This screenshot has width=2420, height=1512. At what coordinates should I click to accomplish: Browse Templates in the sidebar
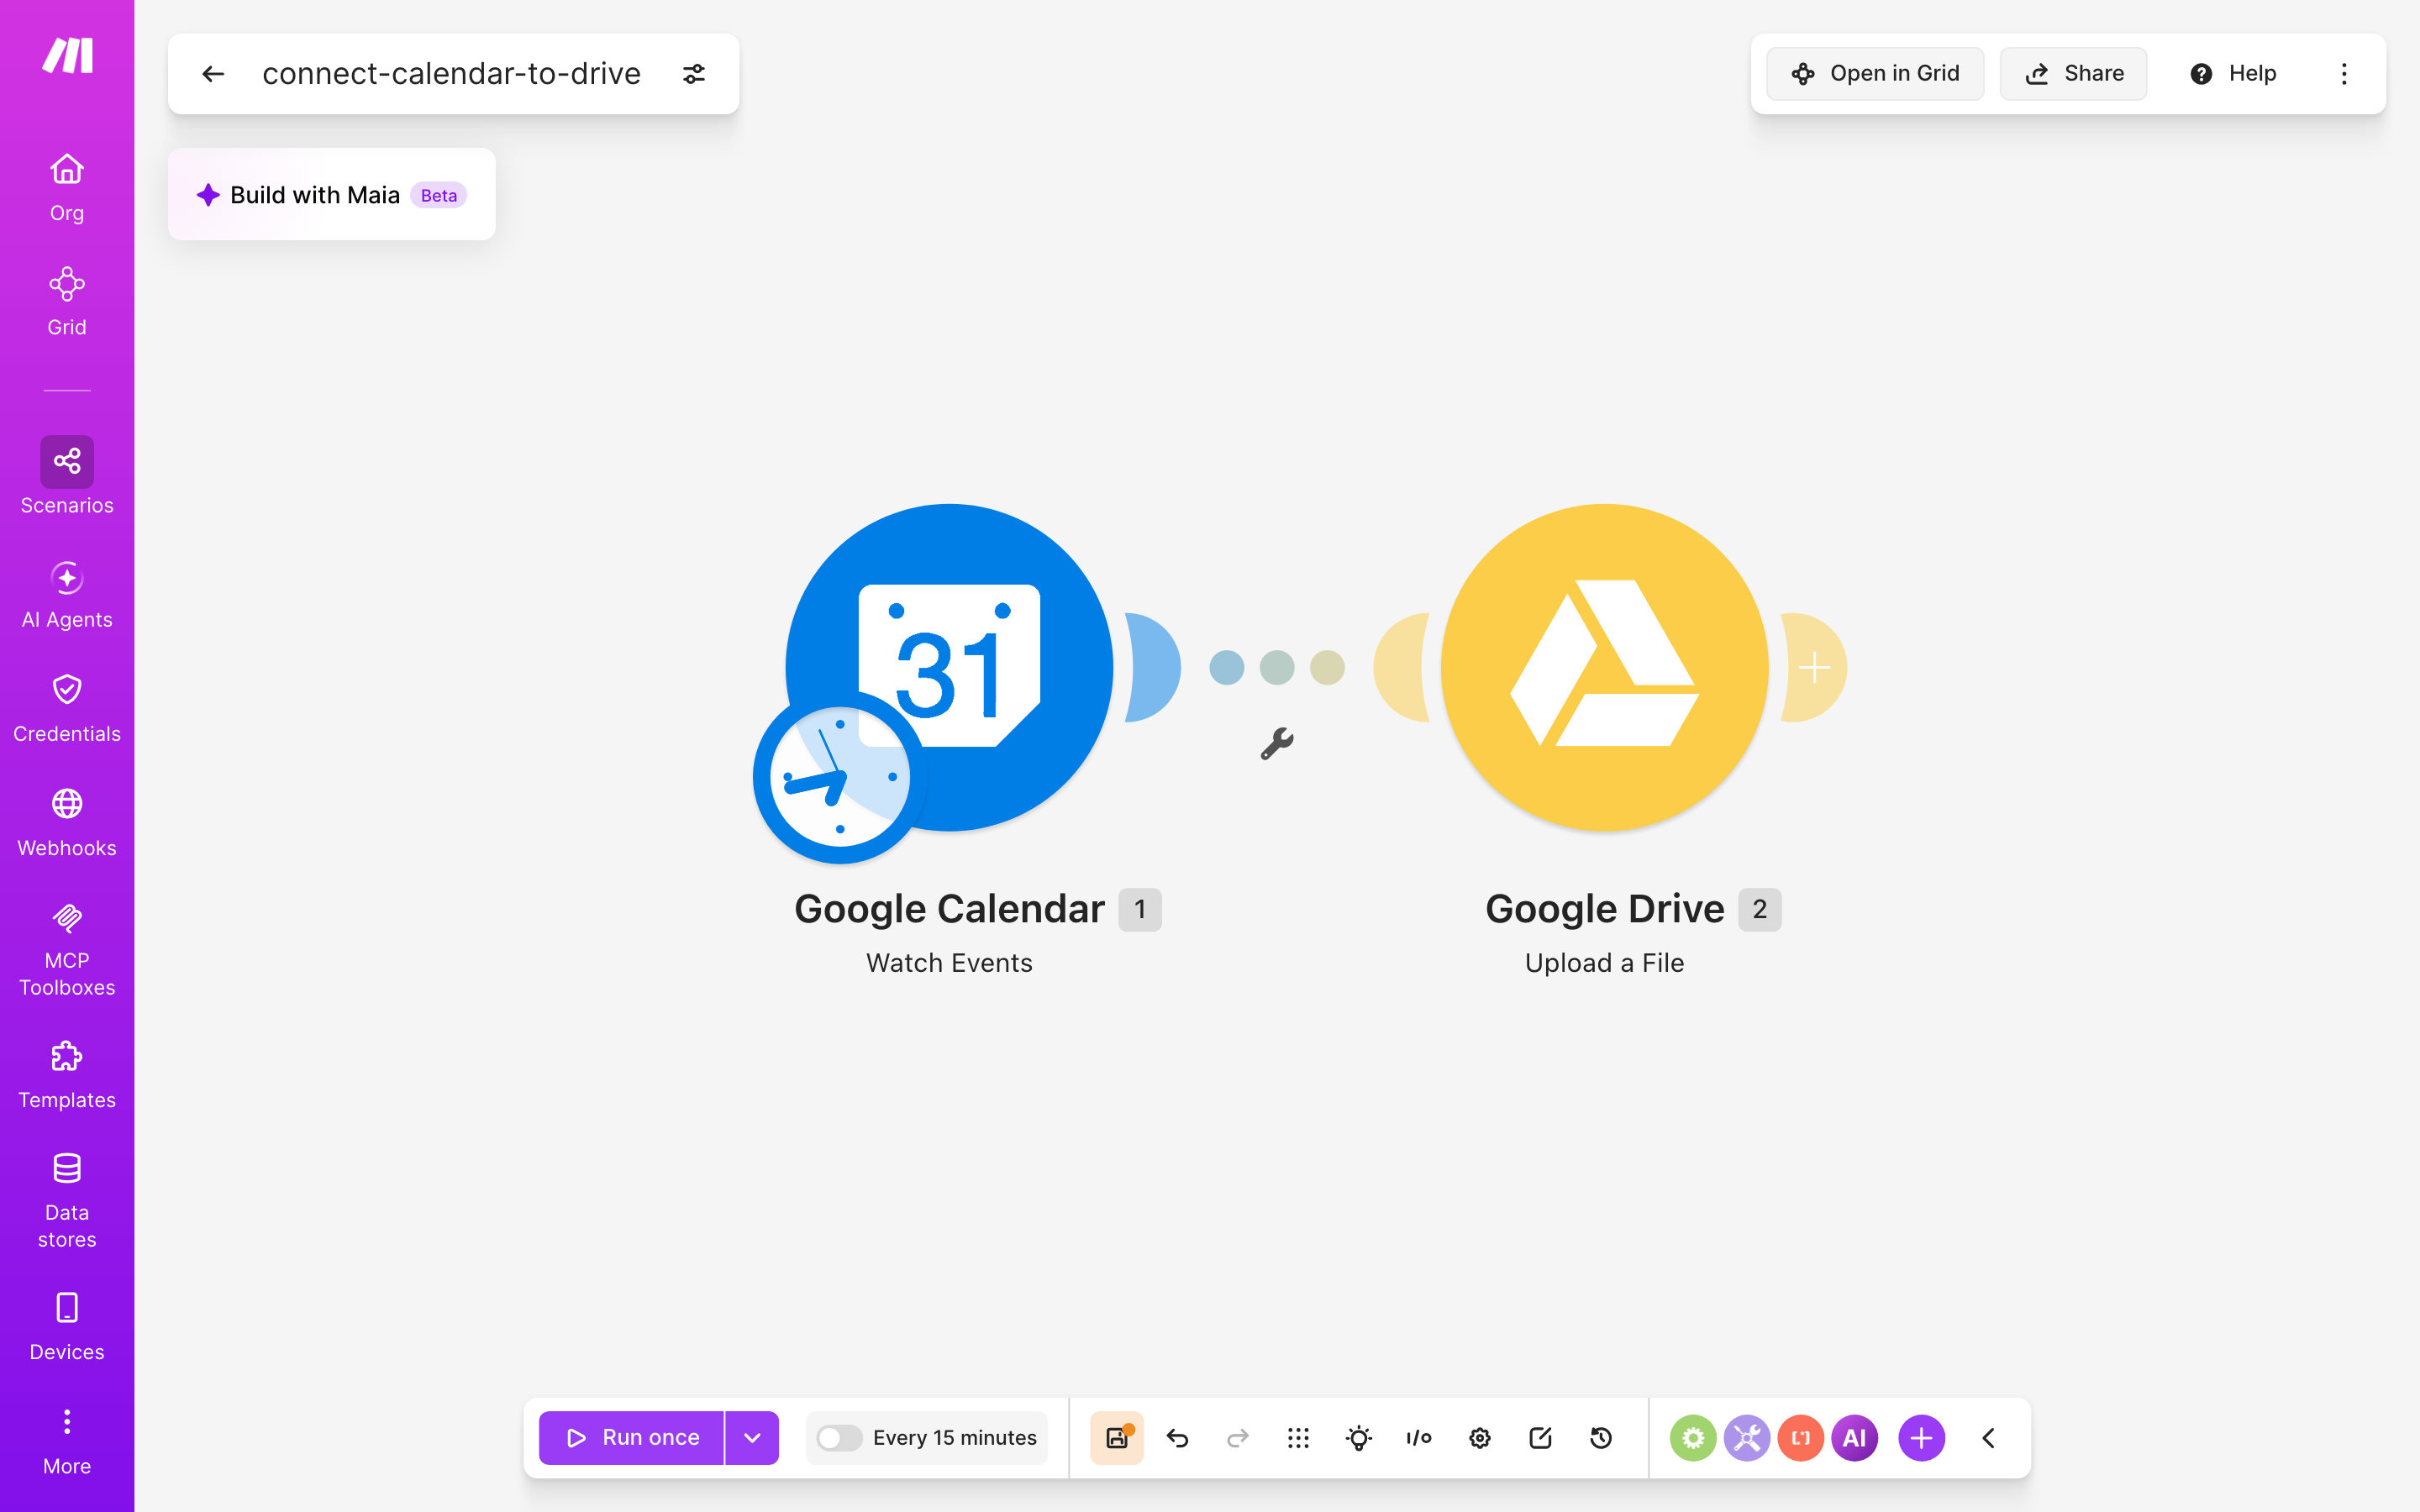pos(67,1075)
